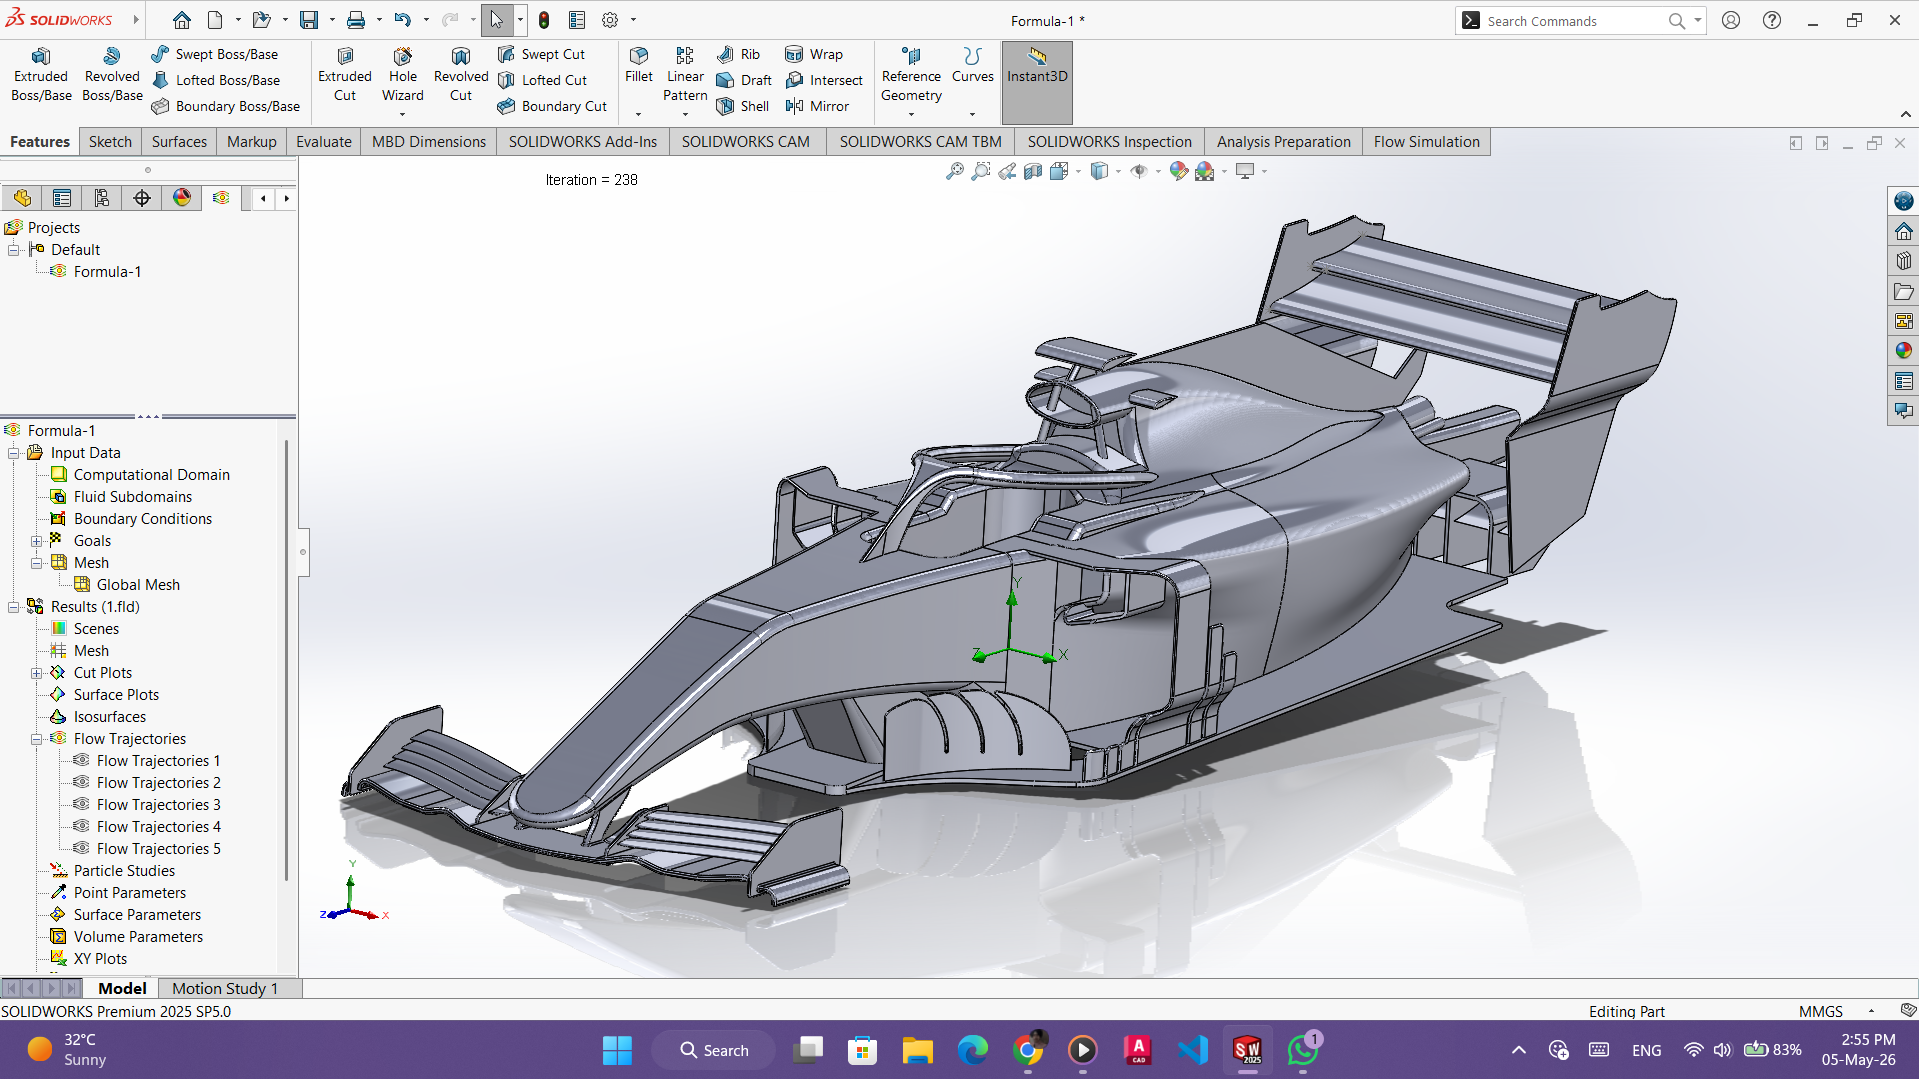
Task: Activate the Revolved Cut tool
Action: click(461, 75)
